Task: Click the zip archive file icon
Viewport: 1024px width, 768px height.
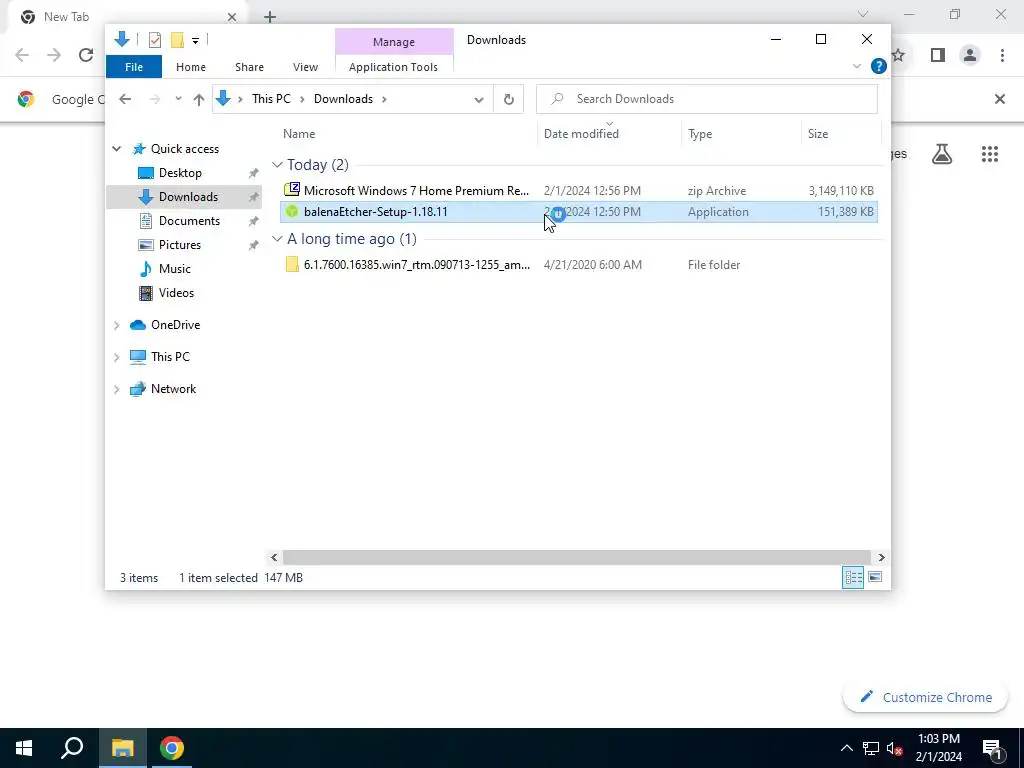Action: click(x=292, y=190)
